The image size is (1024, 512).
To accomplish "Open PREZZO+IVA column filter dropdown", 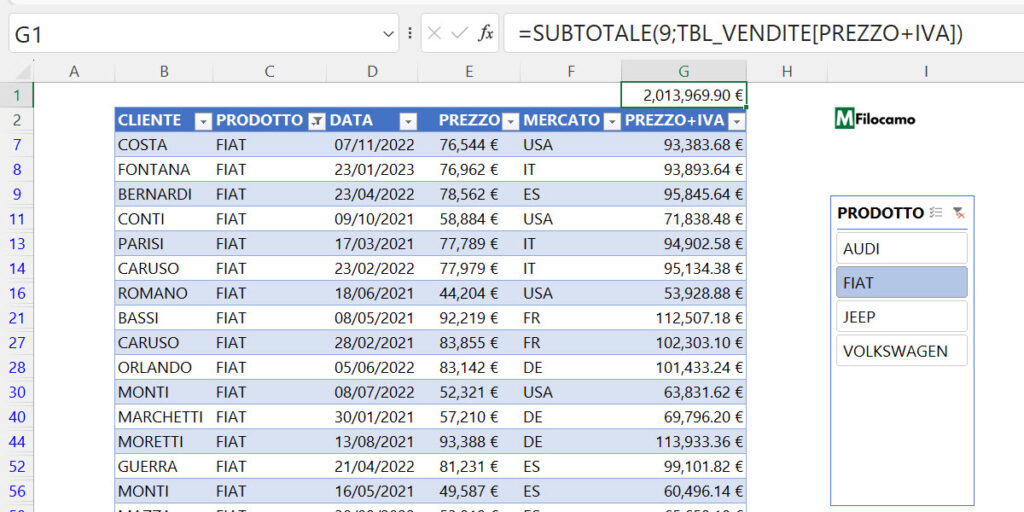I will (737, 121).
